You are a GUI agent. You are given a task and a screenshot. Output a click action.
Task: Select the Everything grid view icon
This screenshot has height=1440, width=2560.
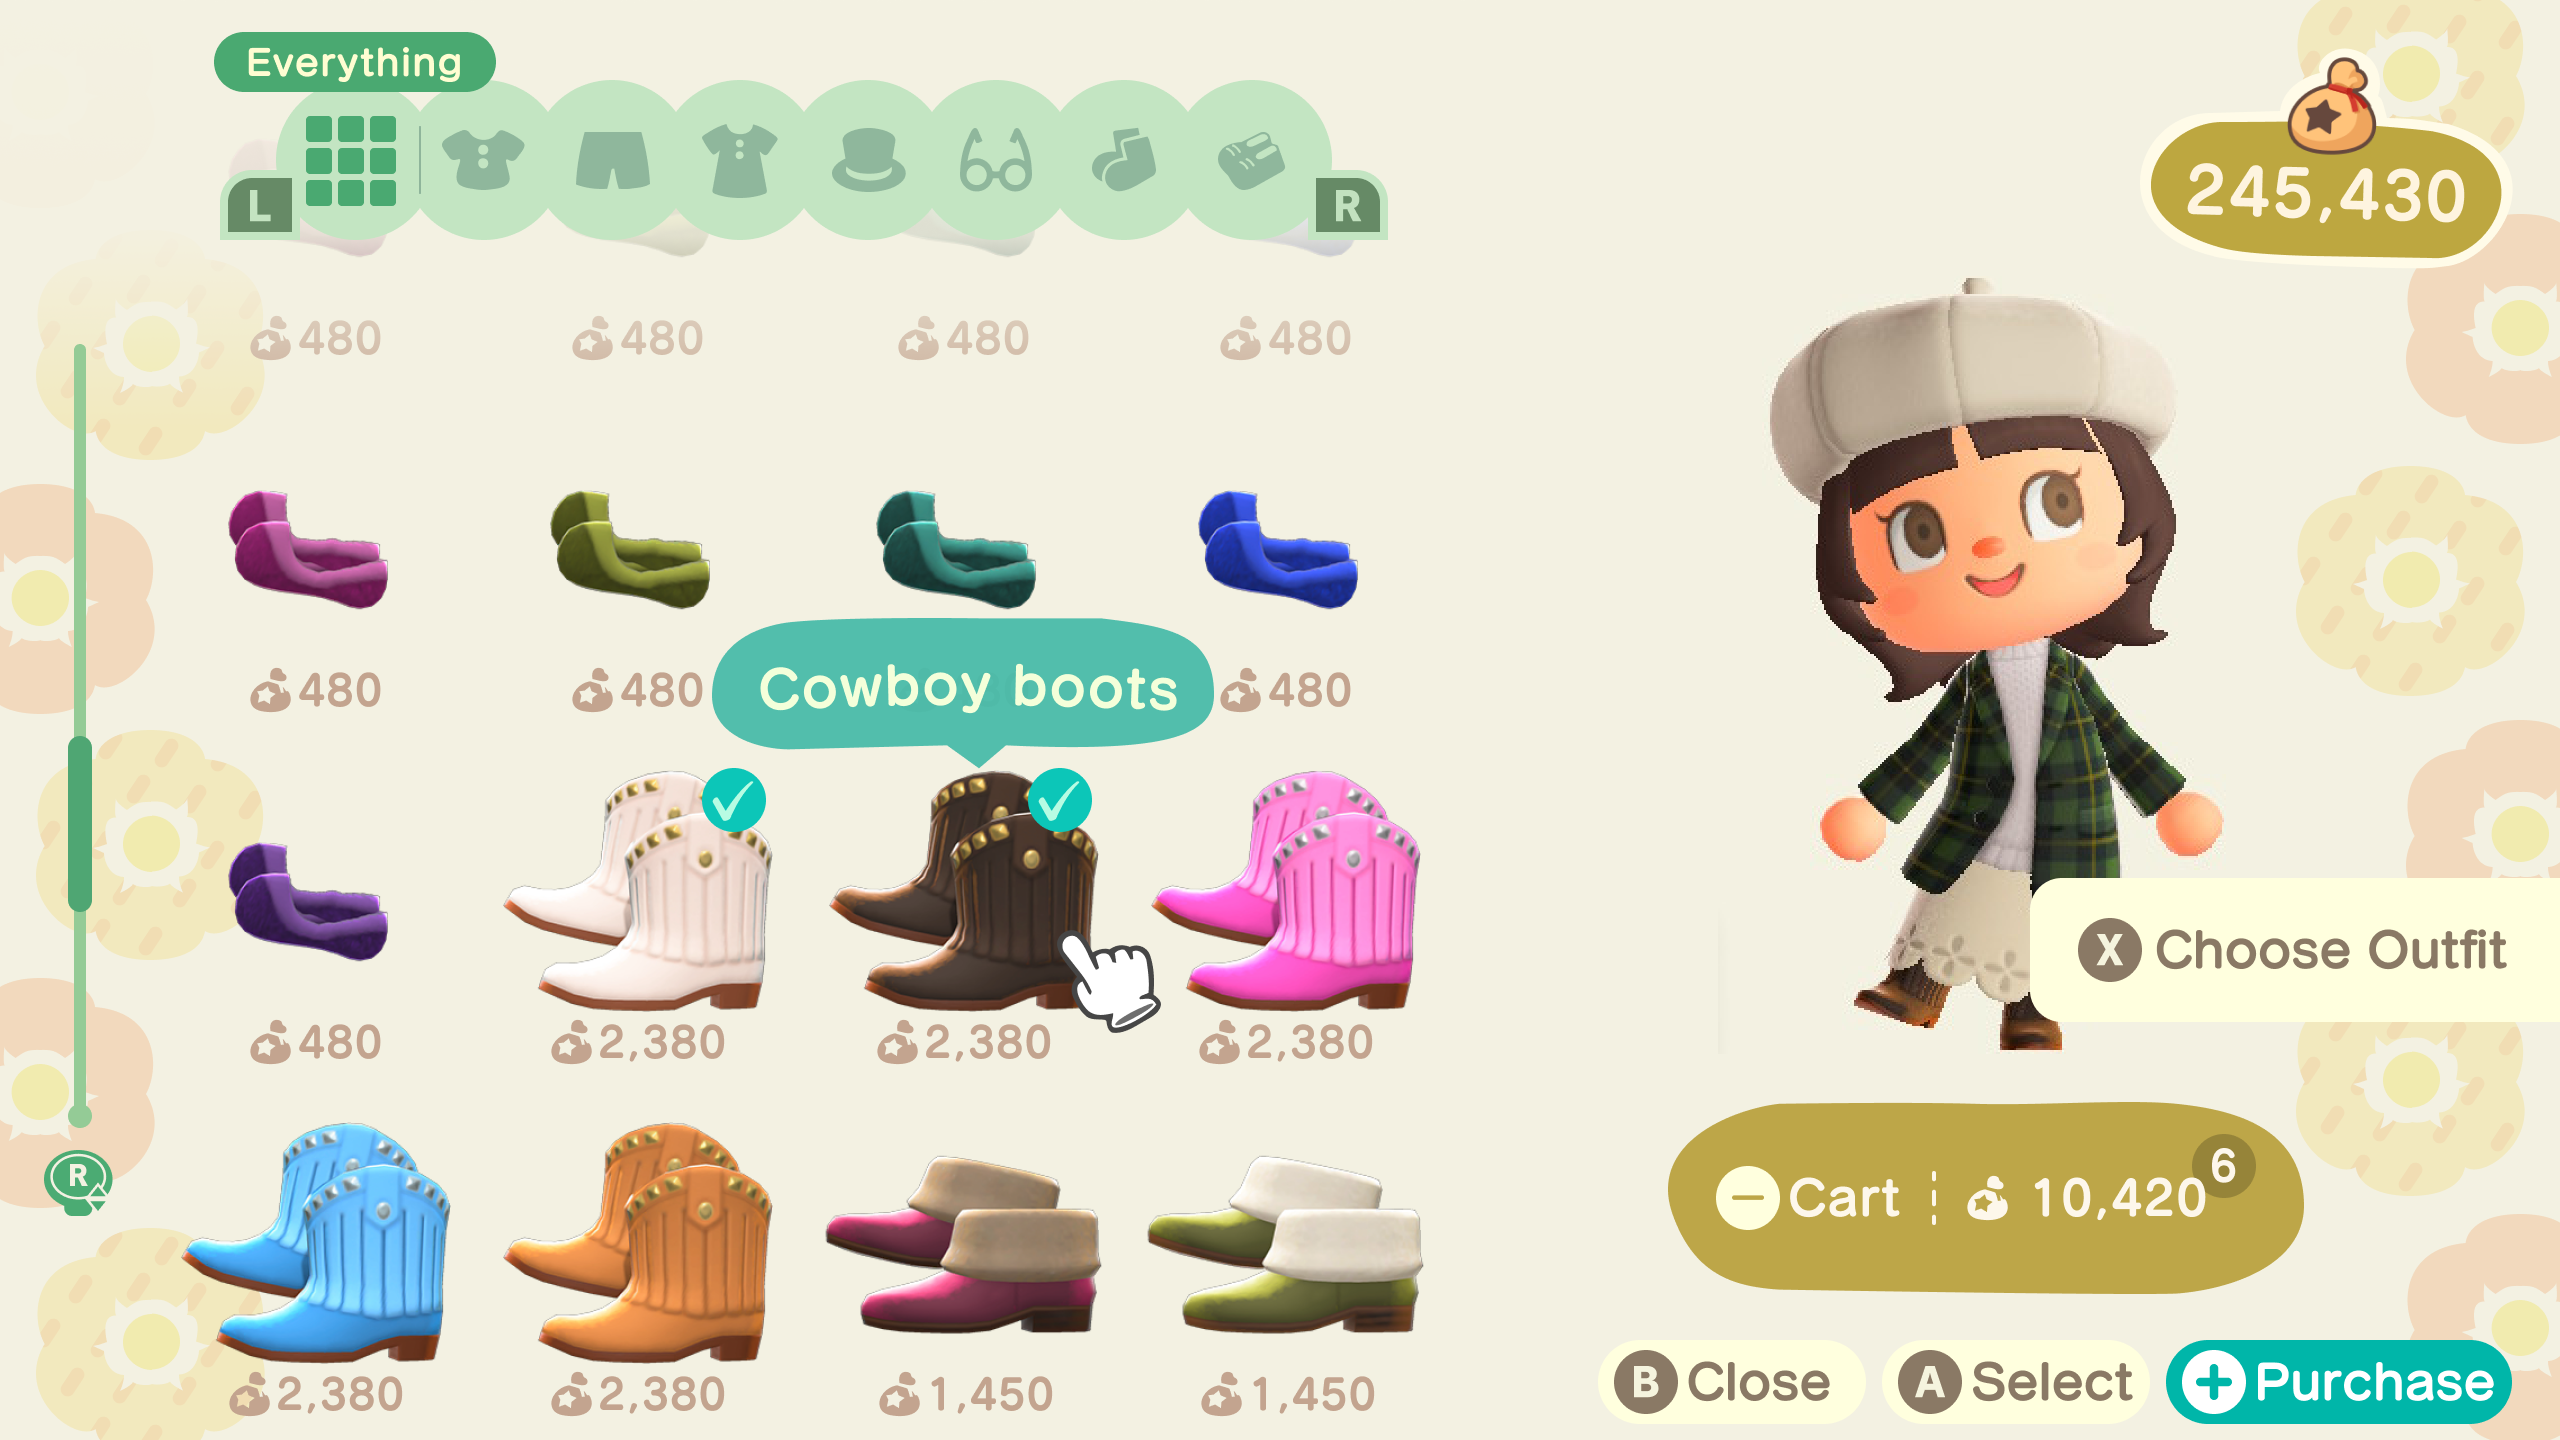point(351,160)
